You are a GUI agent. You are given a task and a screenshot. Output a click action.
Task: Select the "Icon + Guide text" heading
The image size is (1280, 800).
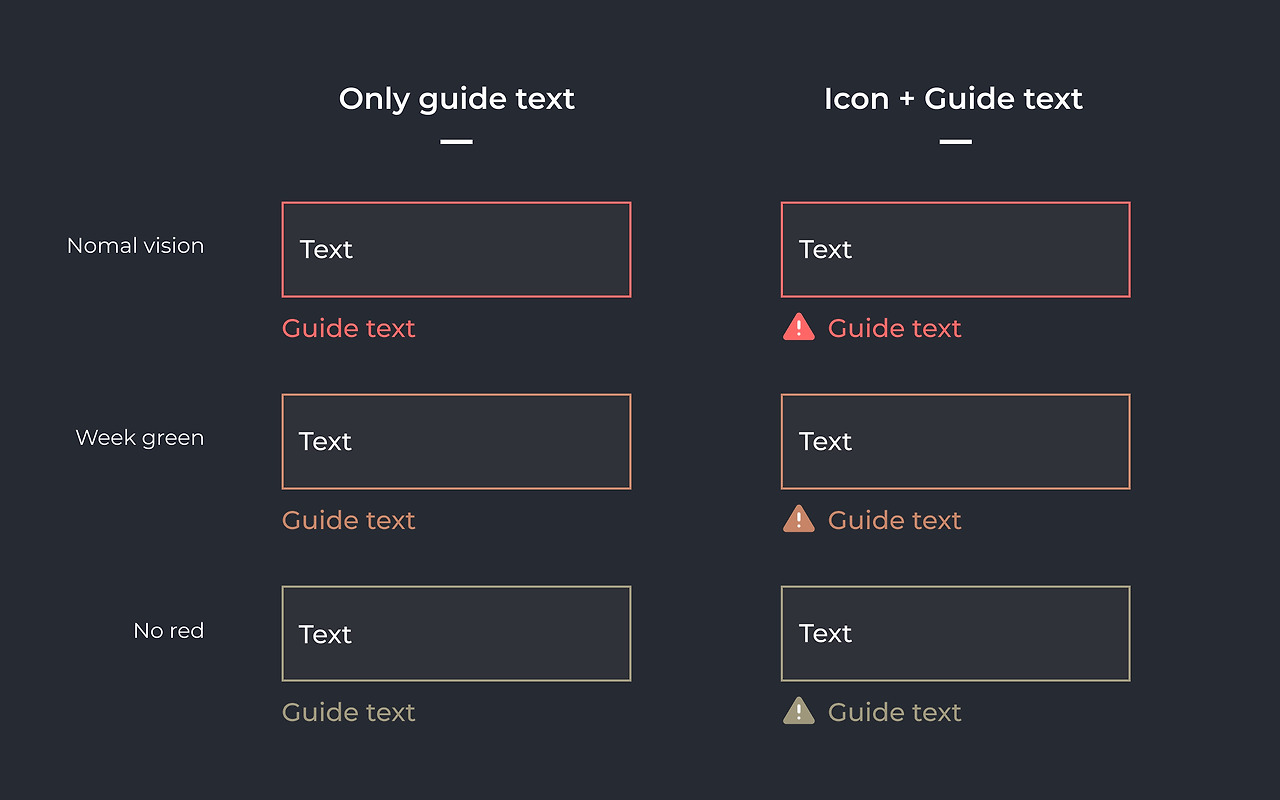(953, 99)
